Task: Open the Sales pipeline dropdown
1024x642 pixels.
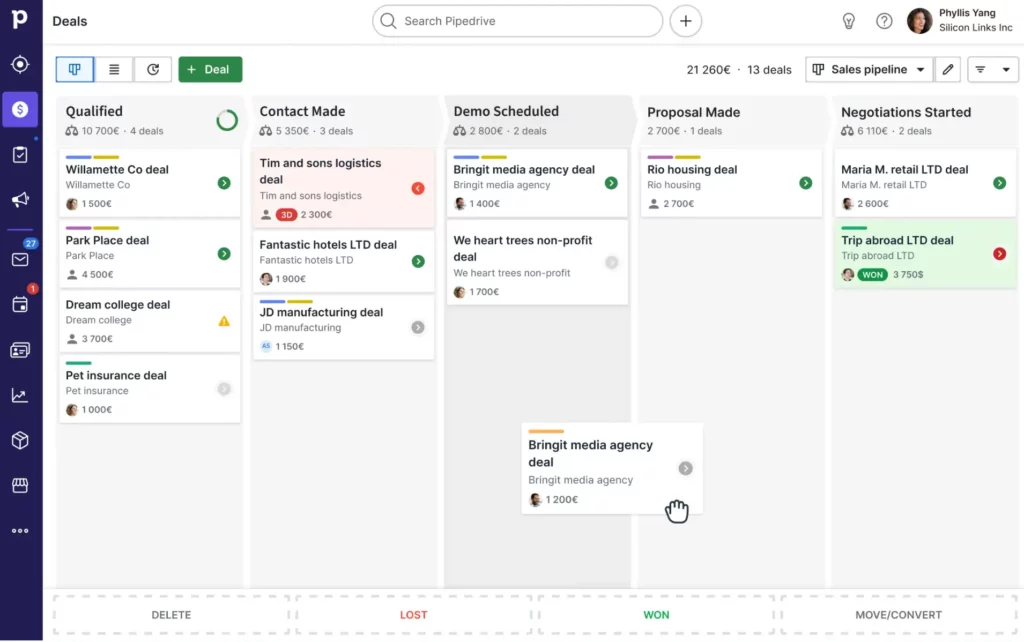Action: (x=869, y=69)
